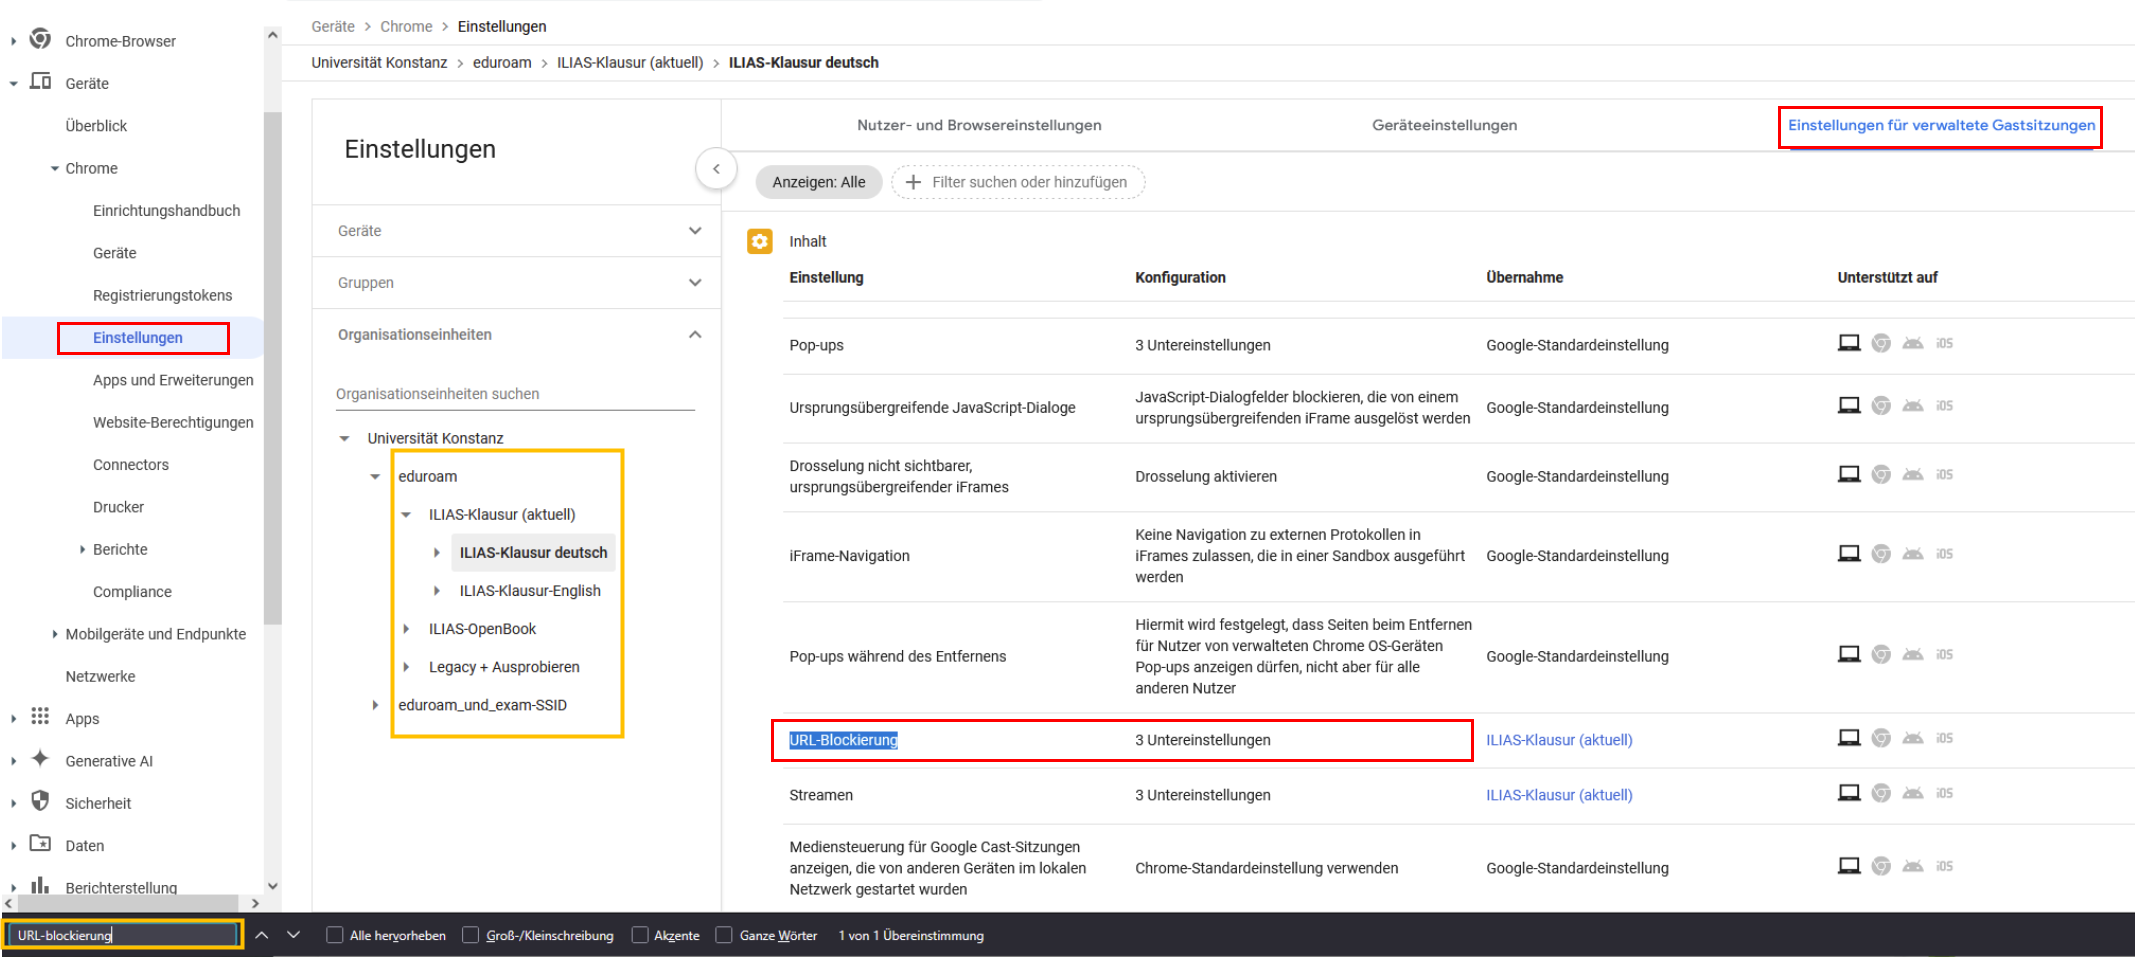Click iOS icon in Medien­steuerung row
Viewport: 2135px width, 958px height.
tap(1944, 866)
